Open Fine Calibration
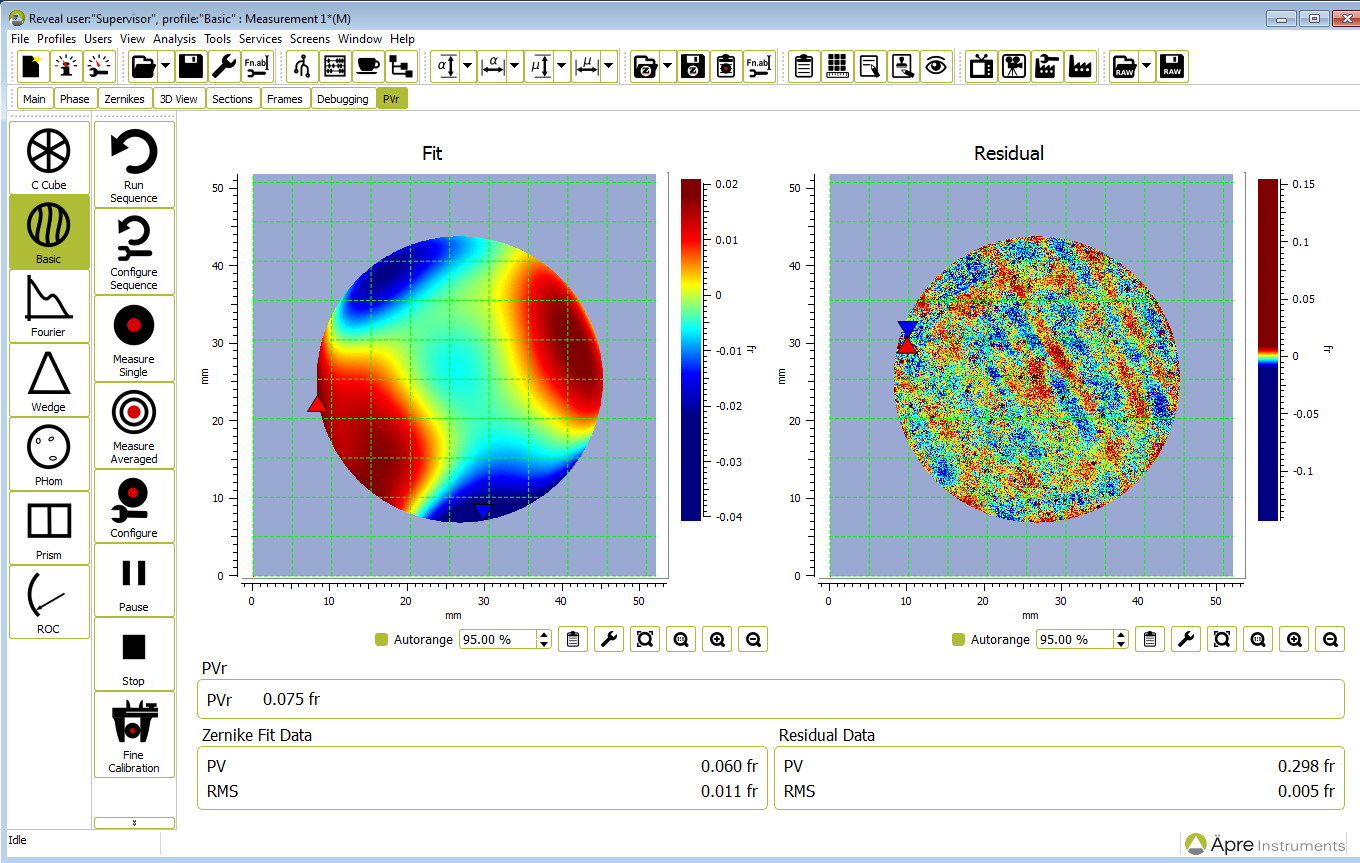Image resolution: width=1360 pixels, height=863 pixels. coord(134,735)
